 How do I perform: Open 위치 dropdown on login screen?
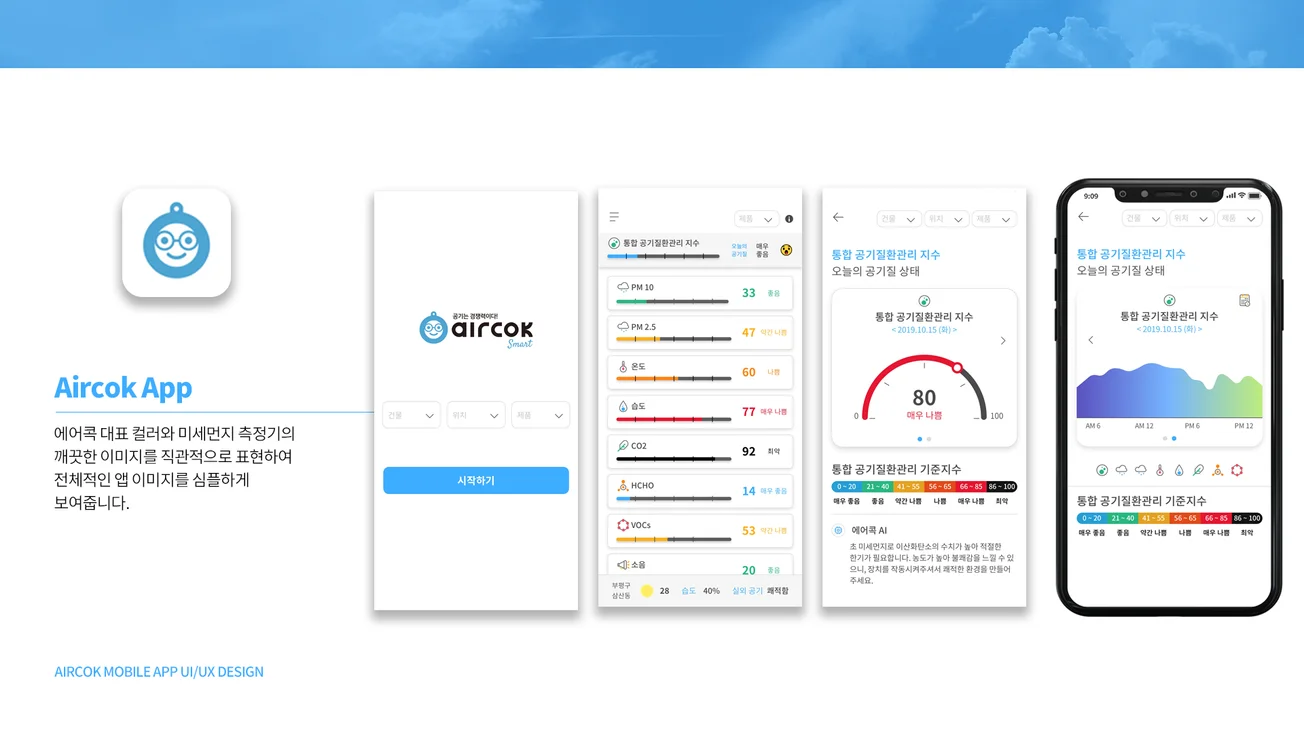click(476, 415)
